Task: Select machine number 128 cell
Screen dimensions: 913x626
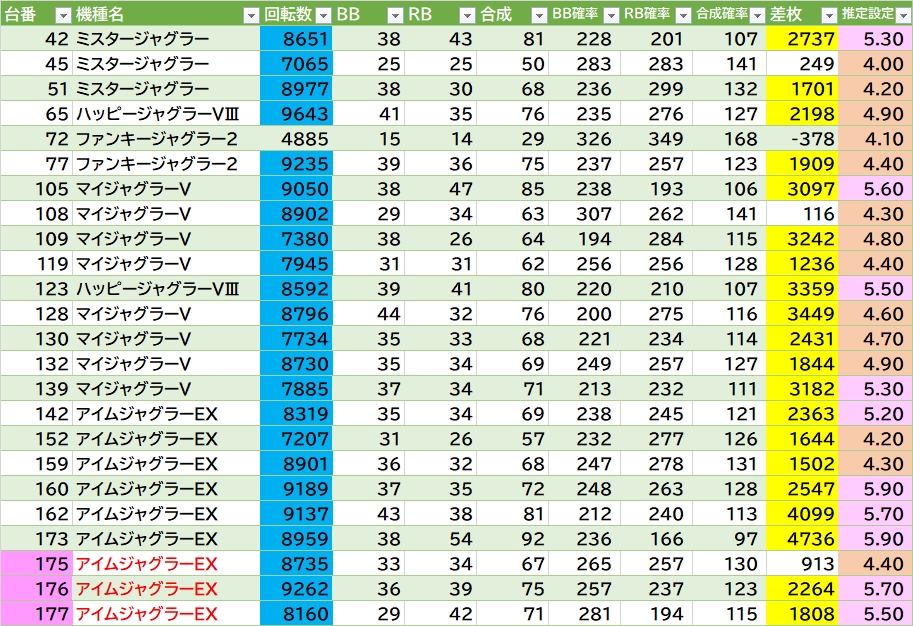Action: click(36, 314)
